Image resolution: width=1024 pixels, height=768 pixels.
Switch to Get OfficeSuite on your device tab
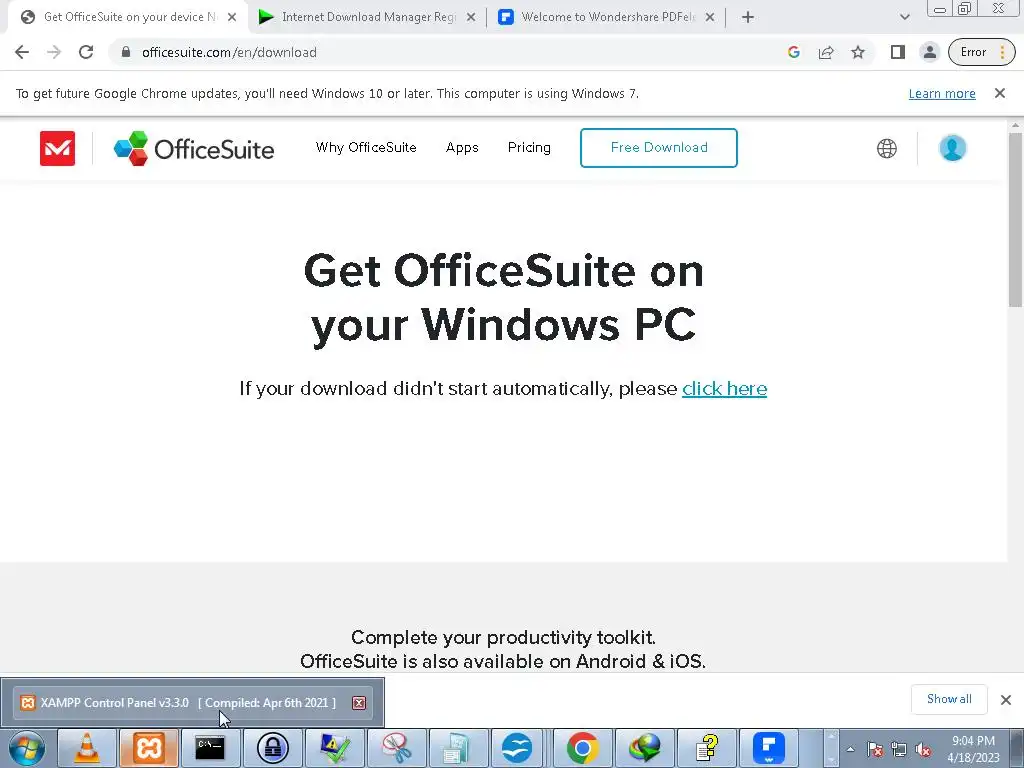[127, 17]
